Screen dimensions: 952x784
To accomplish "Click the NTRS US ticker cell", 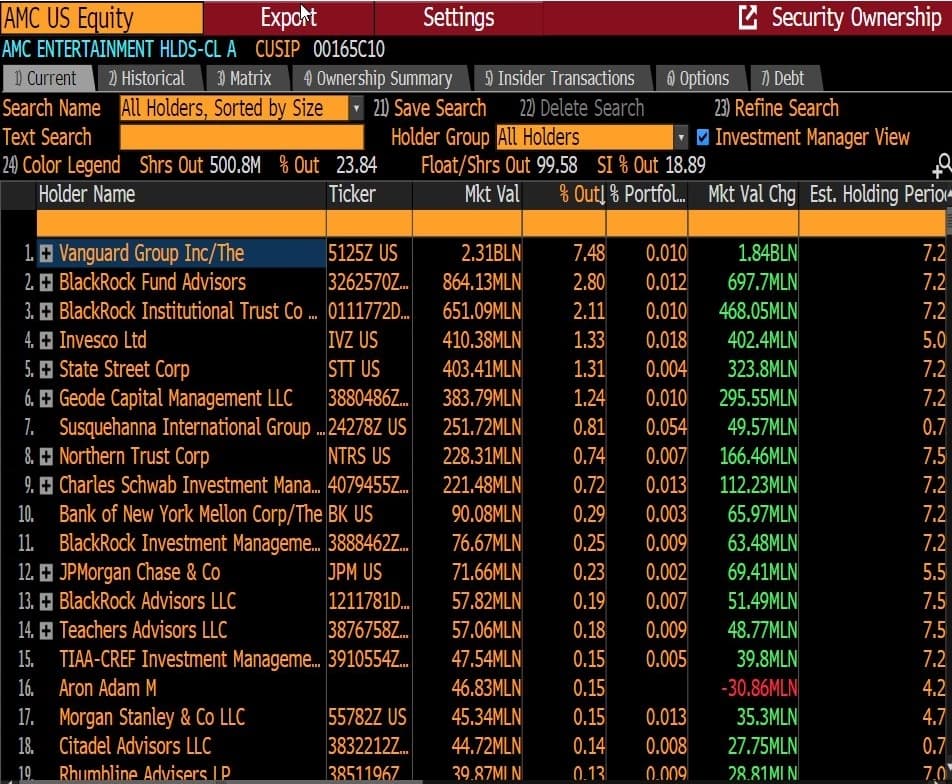I will pos(359,456).
